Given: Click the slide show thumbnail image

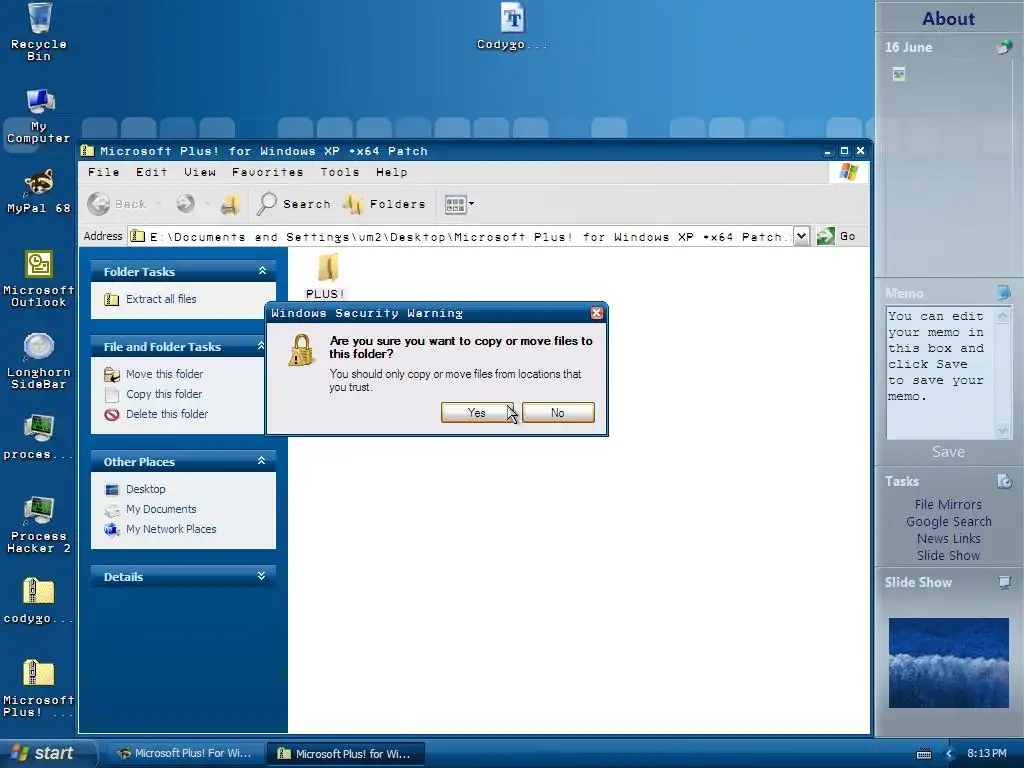Looking at the screenshot, I should (948, 663).
